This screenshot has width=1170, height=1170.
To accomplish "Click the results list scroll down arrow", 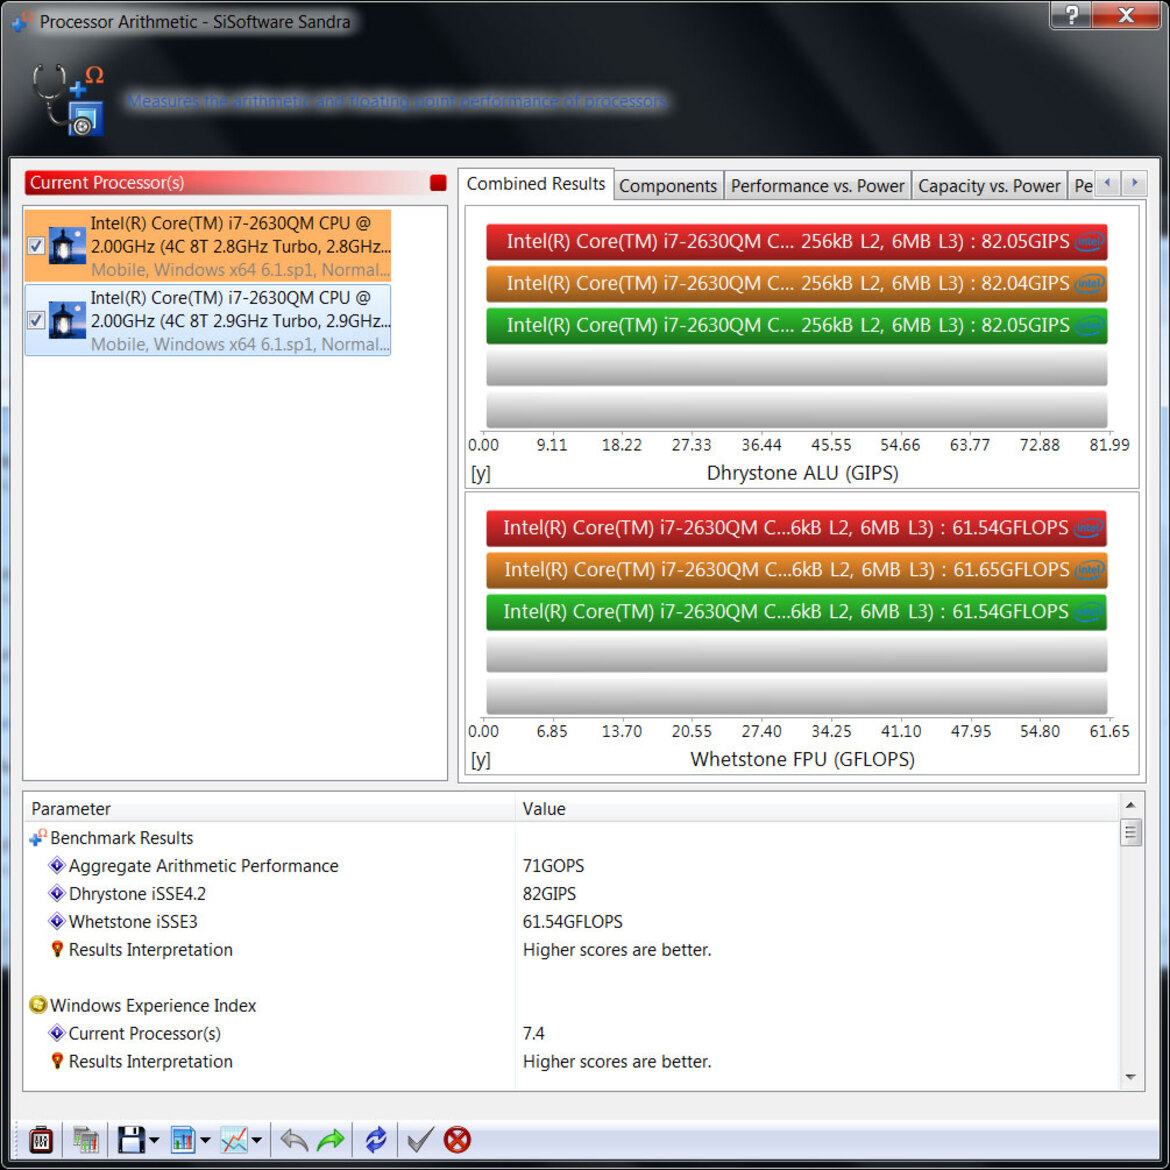I will click(x=1130, y=1077).
